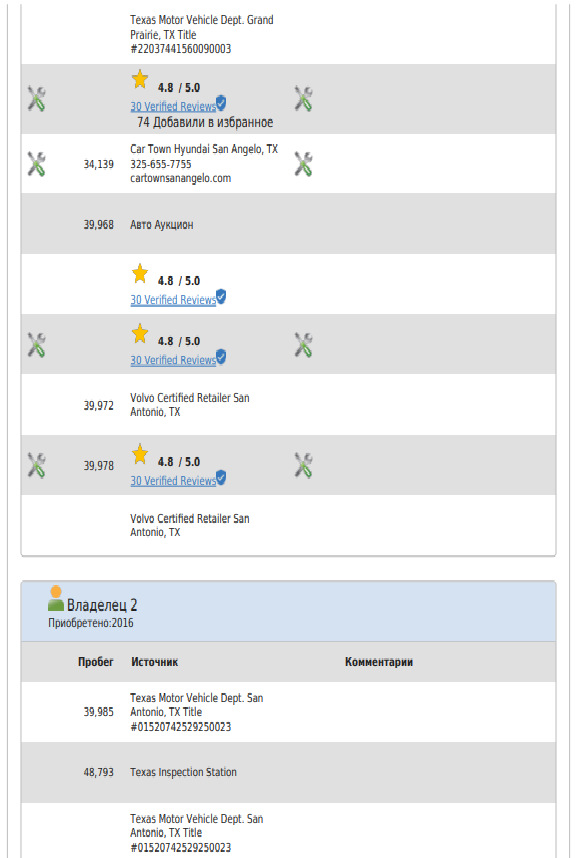Click the Пробег column header

pyautogui.click(x=96, y=662)
